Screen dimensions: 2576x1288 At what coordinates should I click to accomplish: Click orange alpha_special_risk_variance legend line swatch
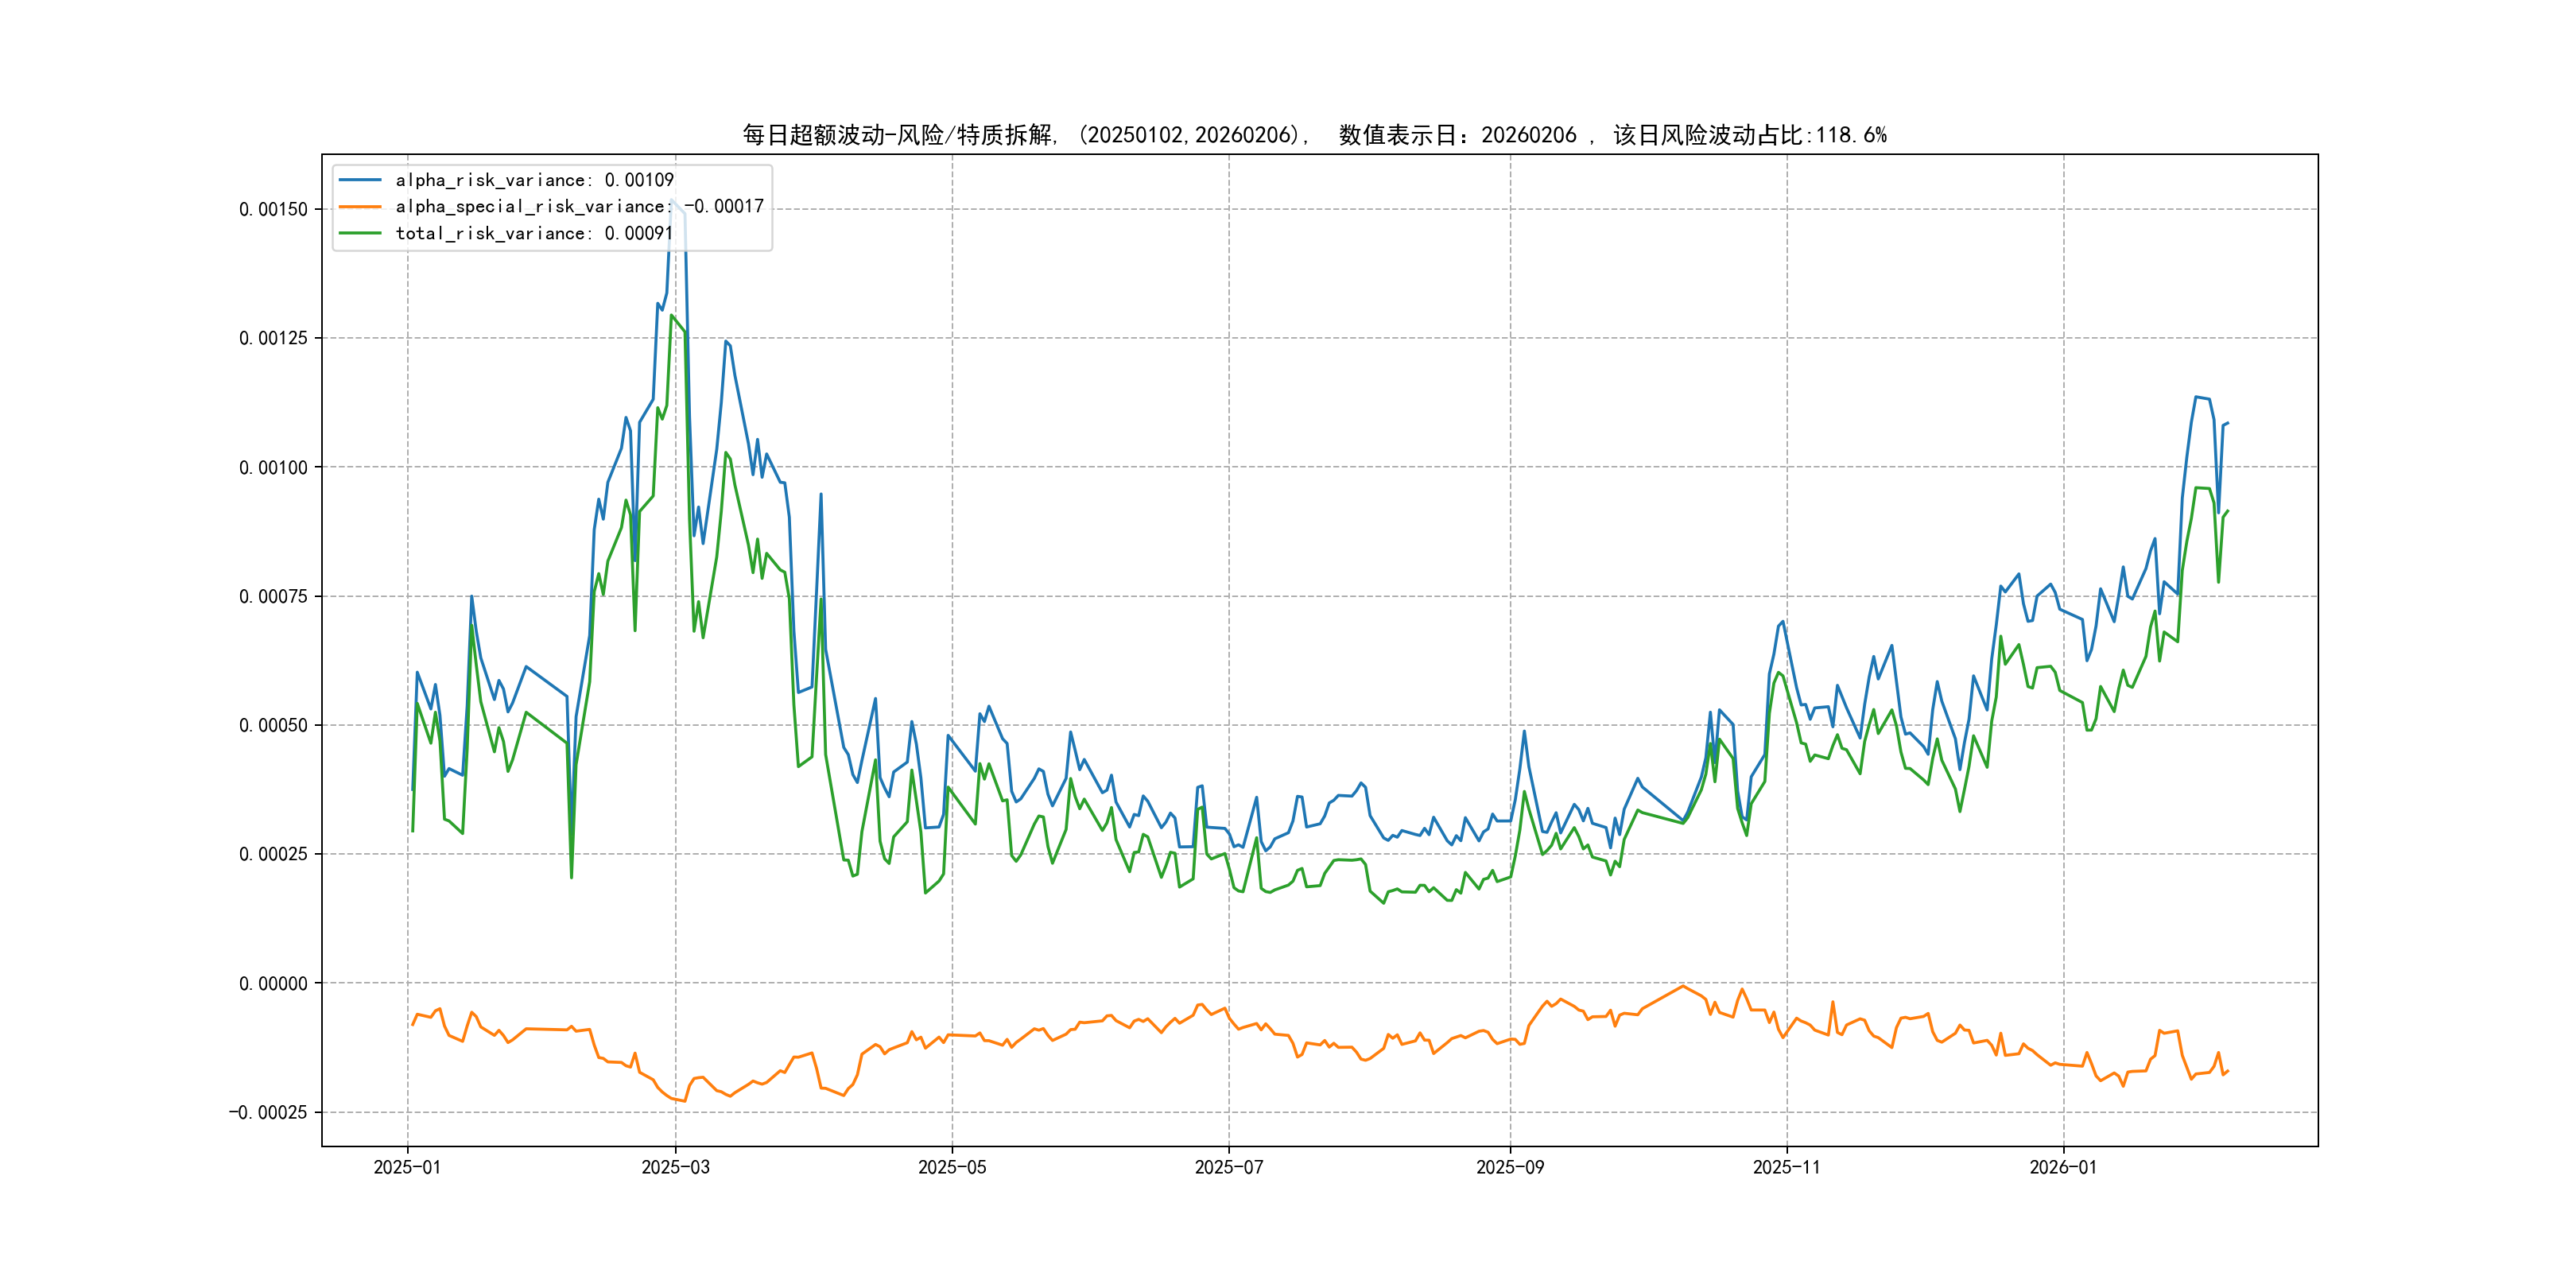pyautogui.click(x=360, y=207)
